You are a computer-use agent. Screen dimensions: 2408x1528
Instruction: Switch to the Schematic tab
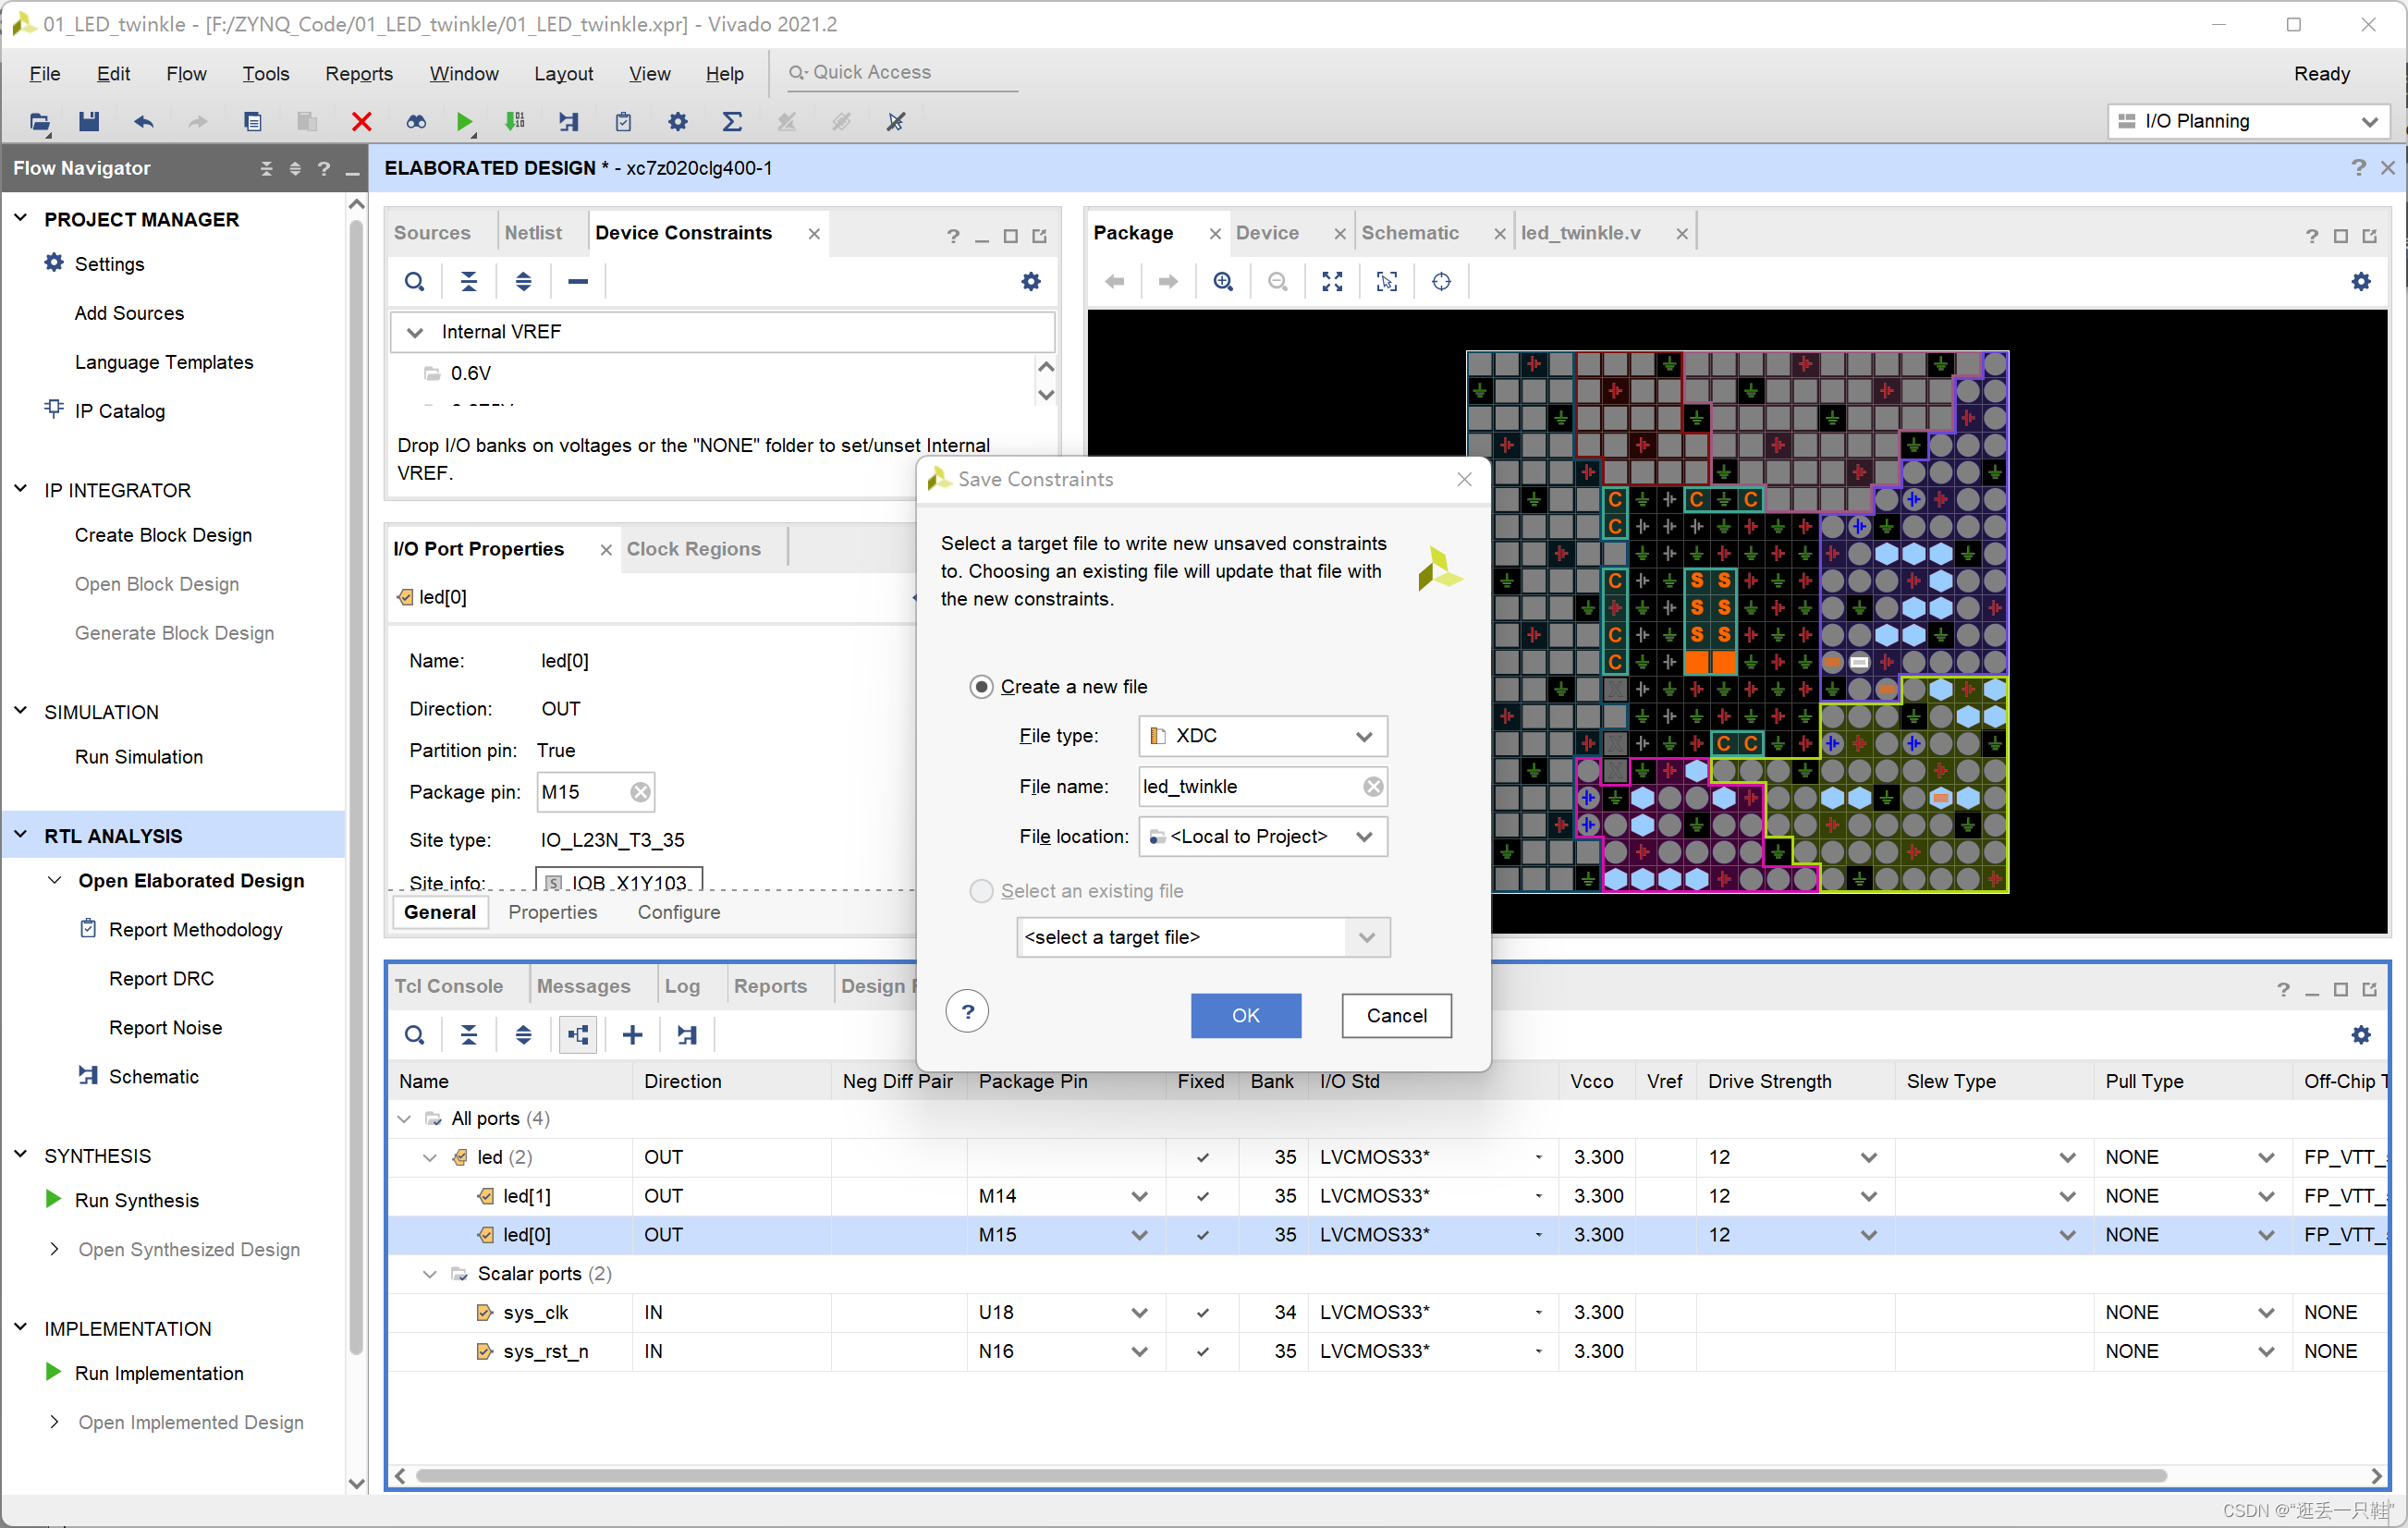(1410, 233)
